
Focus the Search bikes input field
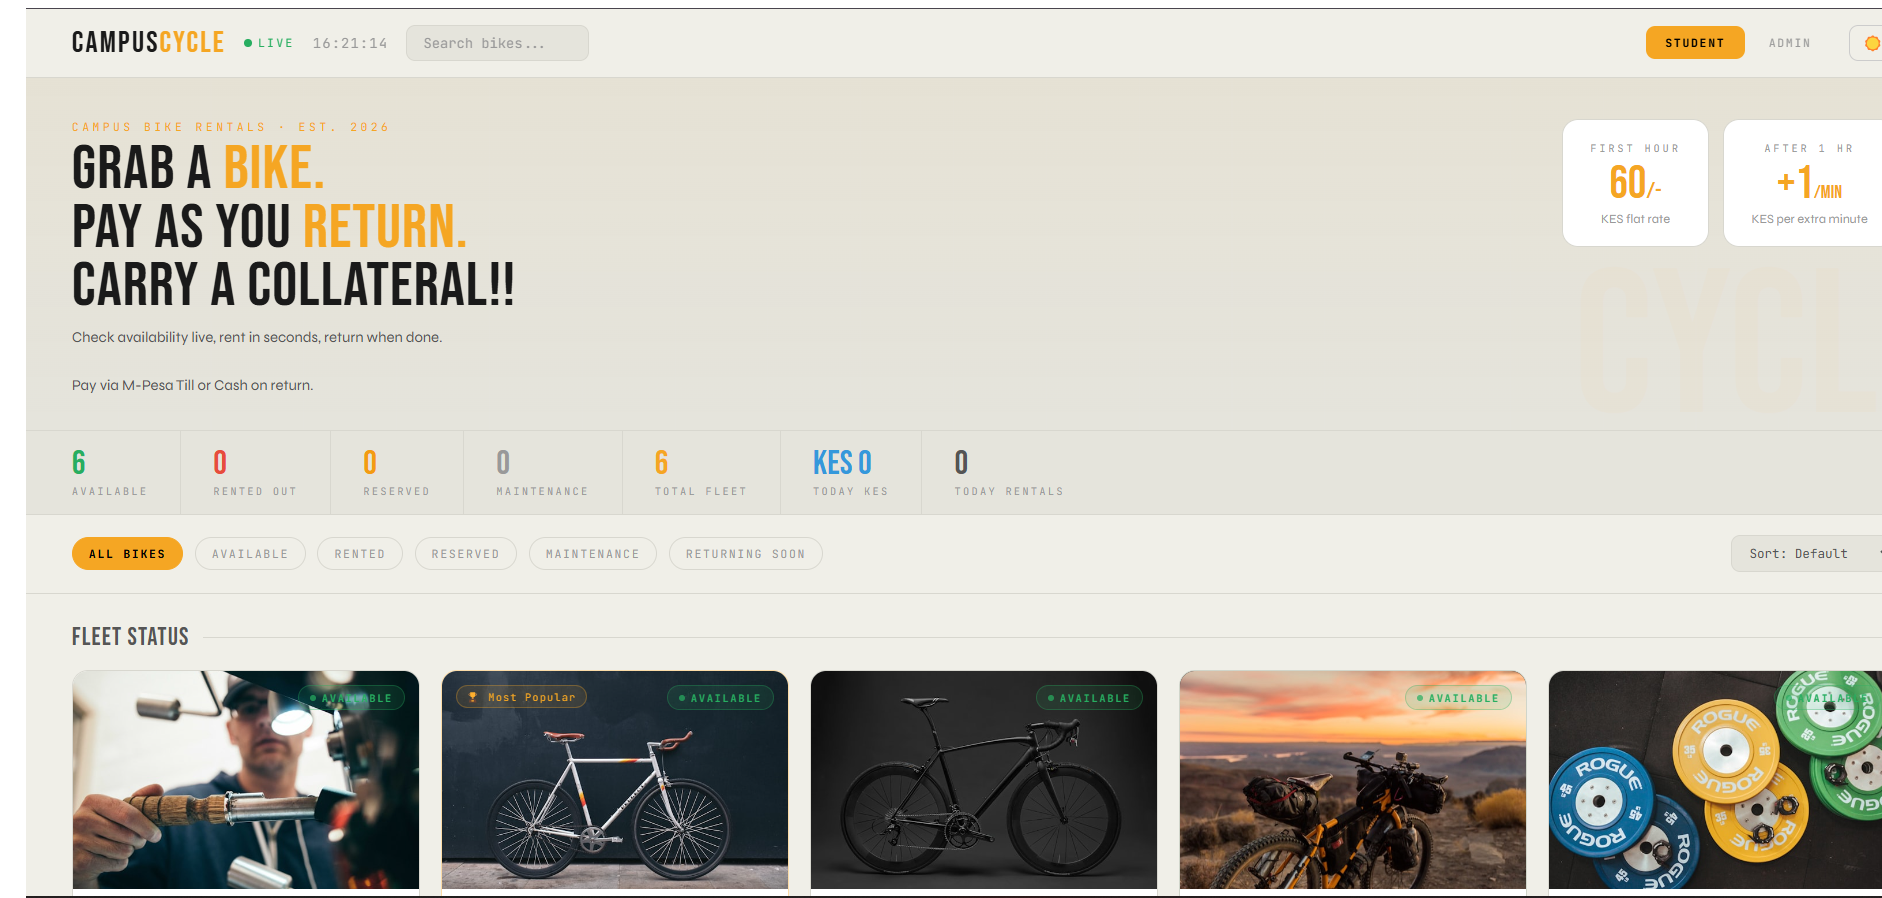(497, 43)
